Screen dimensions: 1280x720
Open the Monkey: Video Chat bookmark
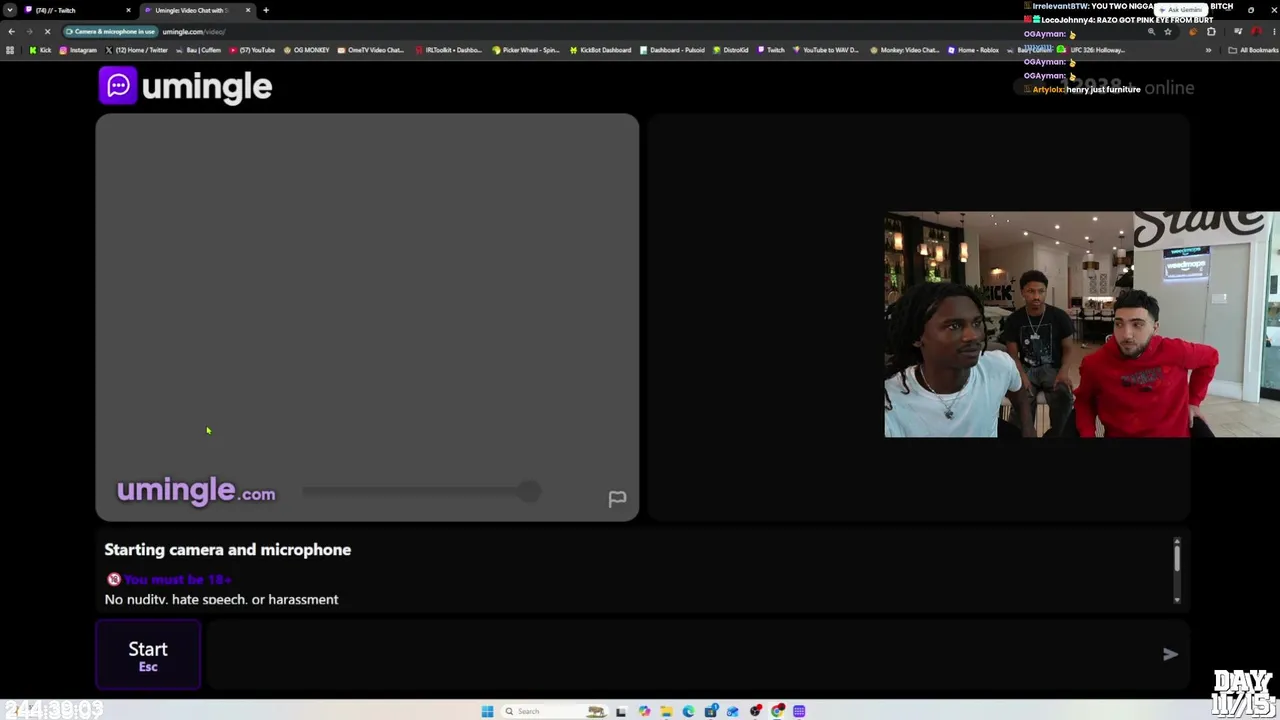pyautogui.click(x=905, y=50)
